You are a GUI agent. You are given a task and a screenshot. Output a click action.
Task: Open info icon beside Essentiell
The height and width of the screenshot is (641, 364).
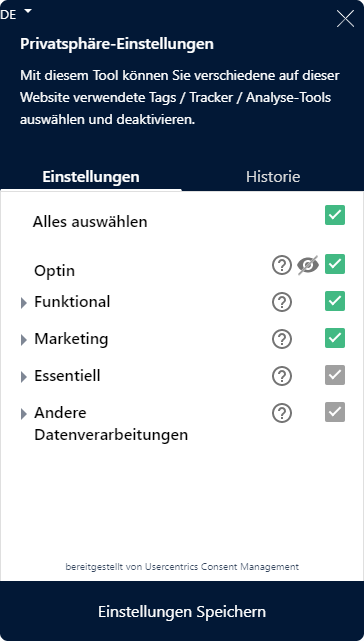[x=282, y=376]
